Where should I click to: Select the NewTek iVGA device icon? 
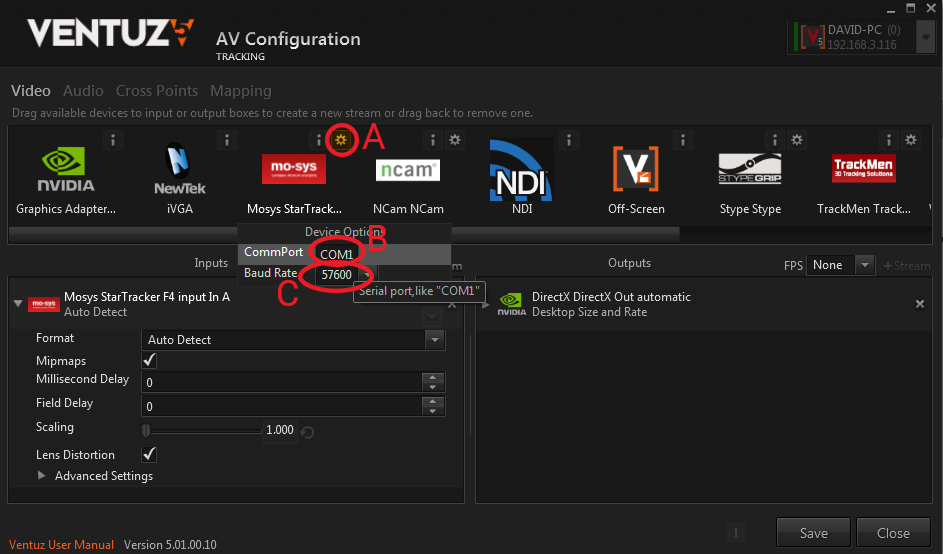coord(180,169)
